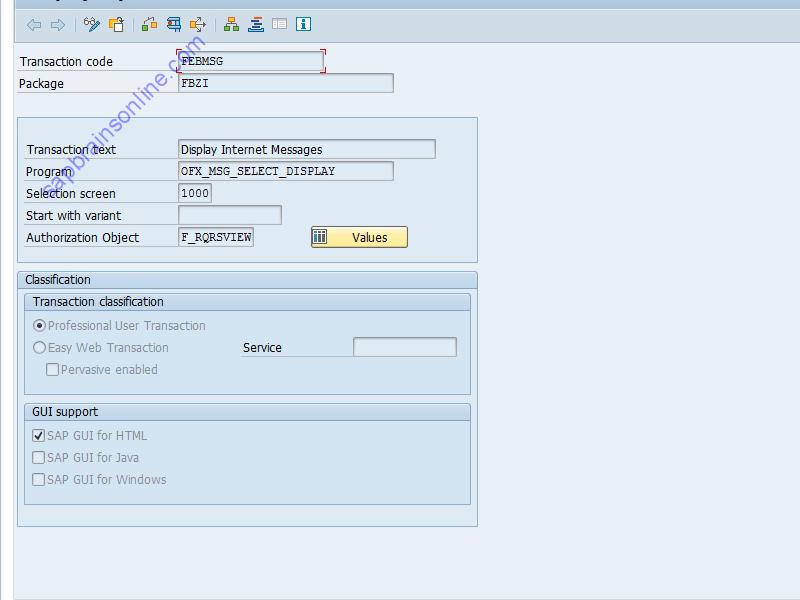
Task: Click the Selection screen label
Action: click(71, 194)
